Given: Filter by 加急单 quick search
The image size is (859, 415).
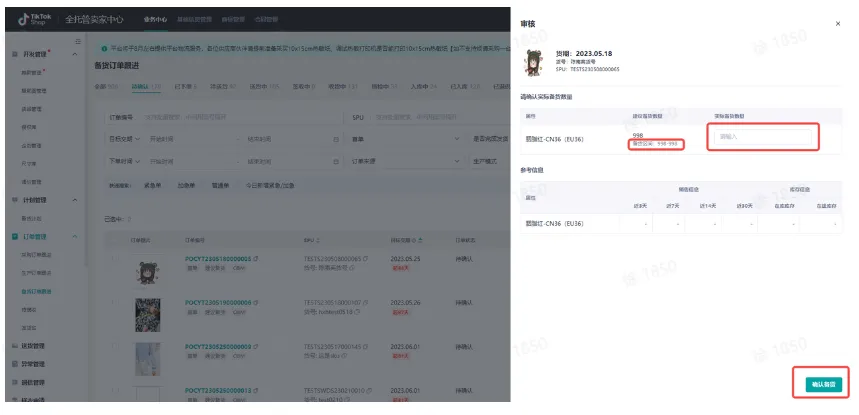Looking at the screenshot, I should pos(186,186).
